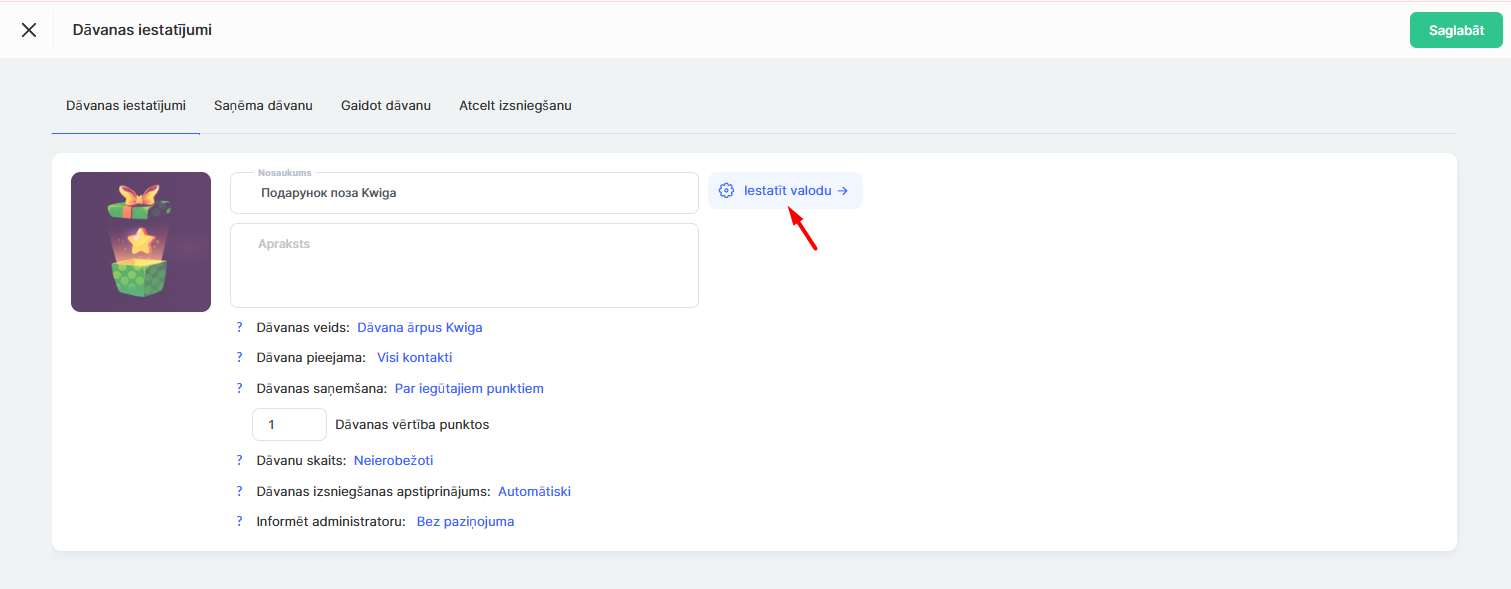Switch to Gaidot dāvanu tab
Screen dimensions: 1511x589
(x=386, y=106)
